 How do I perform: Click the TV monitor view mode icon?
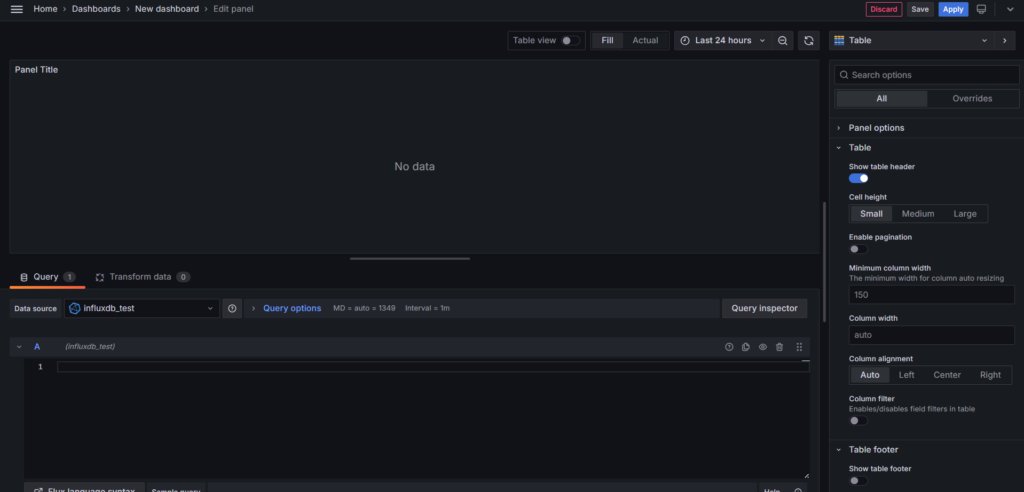(x=981, y=9)
